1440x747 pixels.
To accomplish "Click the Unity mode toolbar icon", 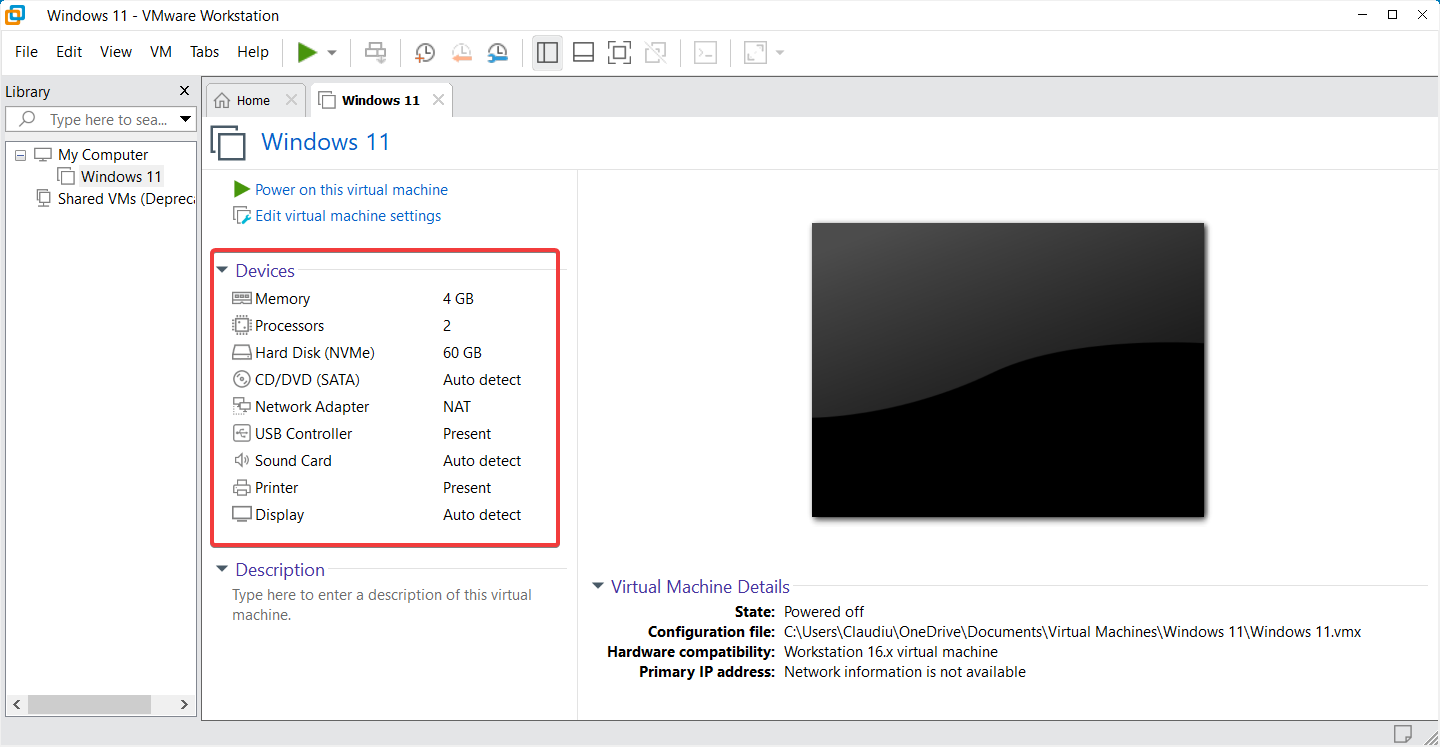I will [656, 52].
